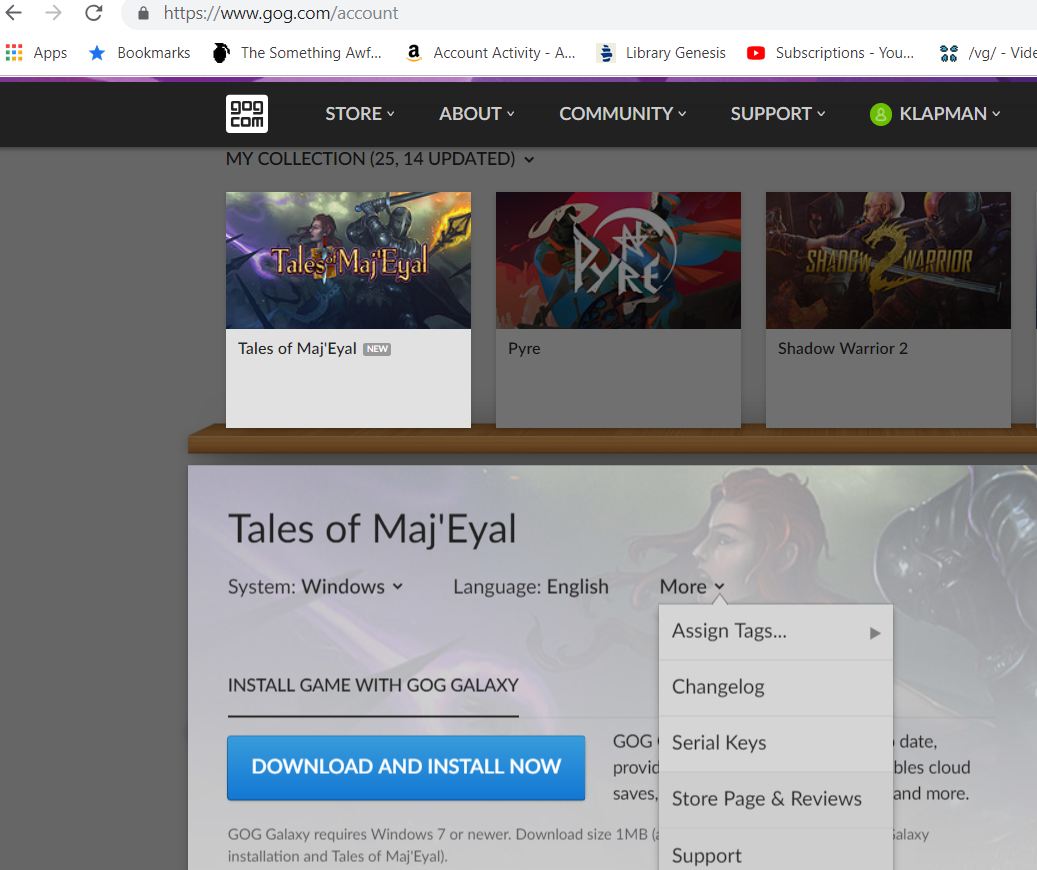Expand the ABOUT menu

pyautogui.click(x=477, y=114)
